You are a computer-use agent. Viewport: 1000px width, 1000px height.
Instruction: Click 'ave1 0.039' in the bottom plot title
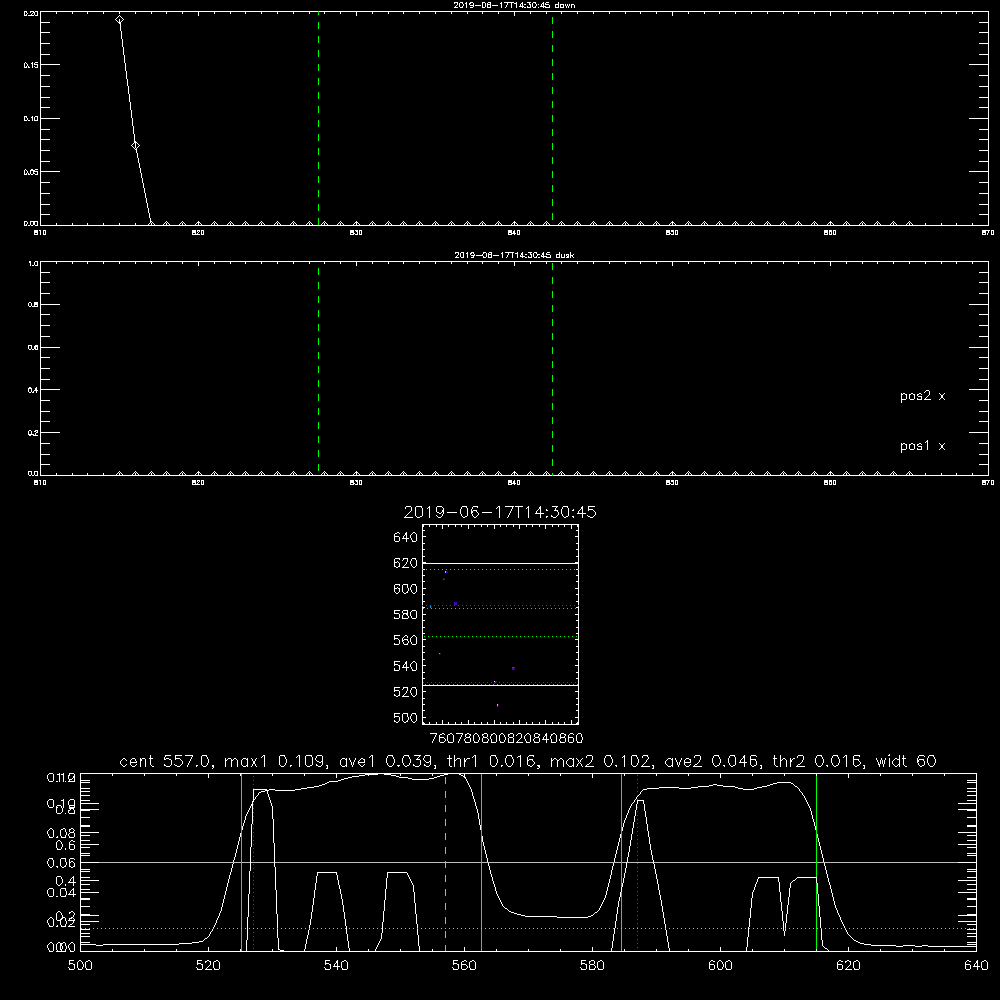click(x=388, y=761)
